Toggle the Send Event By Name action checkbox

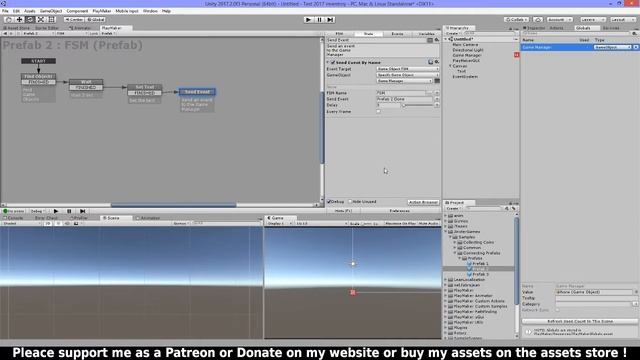[x=333, y=62]
